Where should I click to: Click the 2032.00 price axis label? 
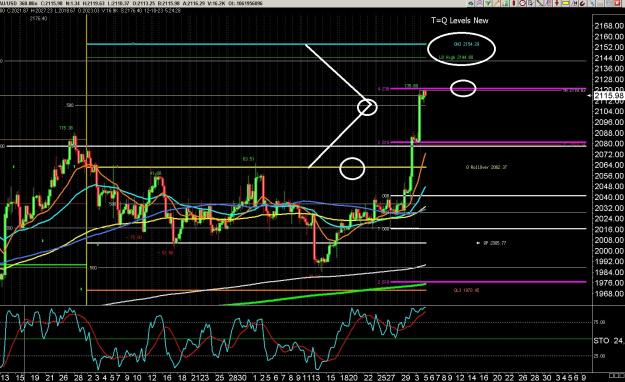pos(609,208)
